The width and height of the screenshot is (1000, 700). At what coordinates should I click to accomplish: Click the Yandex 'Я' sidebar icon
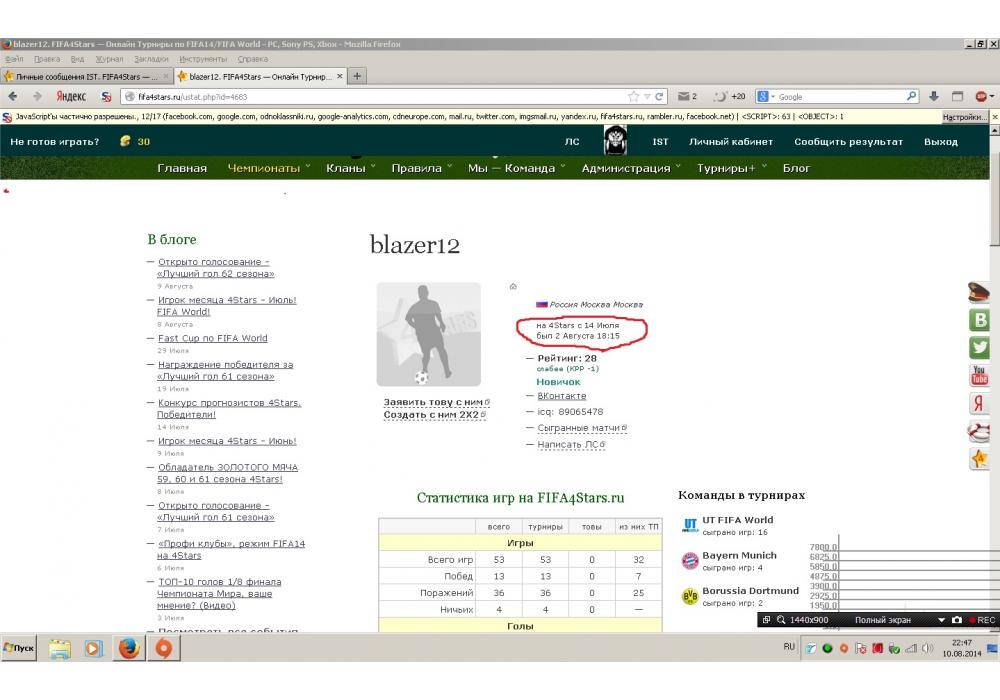(x=979, y=404)
